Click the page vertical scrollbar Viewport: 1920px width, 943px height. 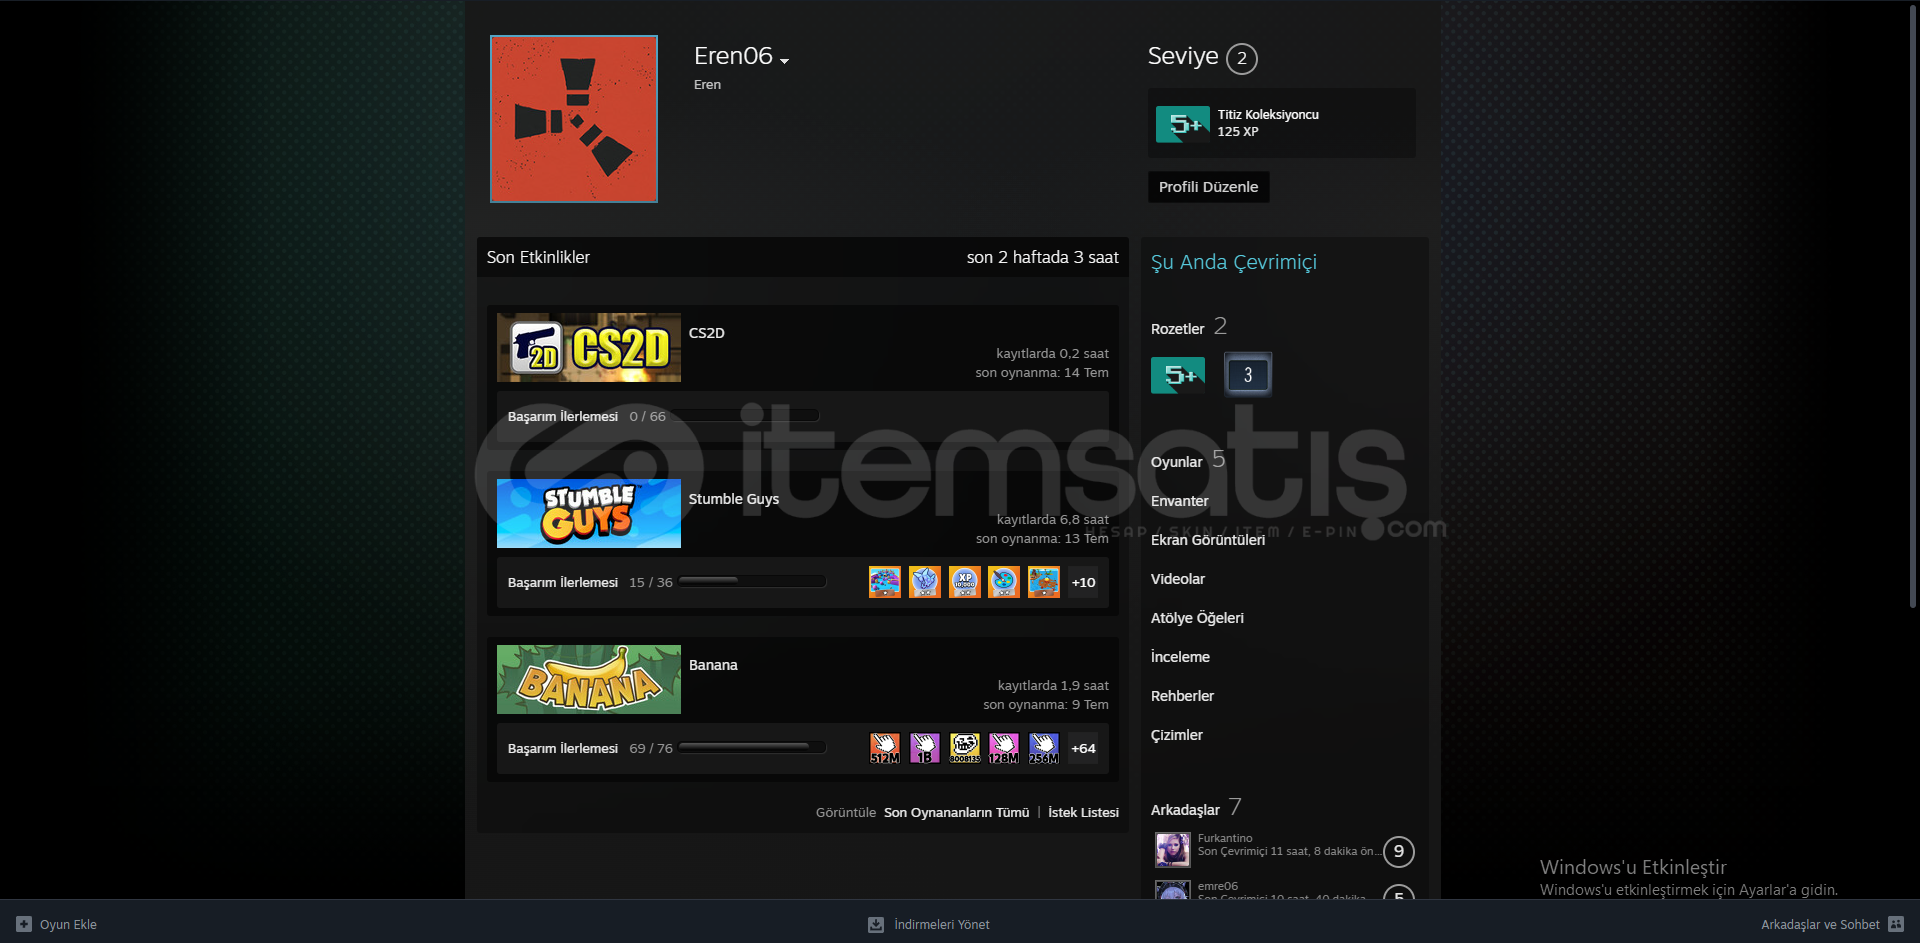pos(1913,305)
